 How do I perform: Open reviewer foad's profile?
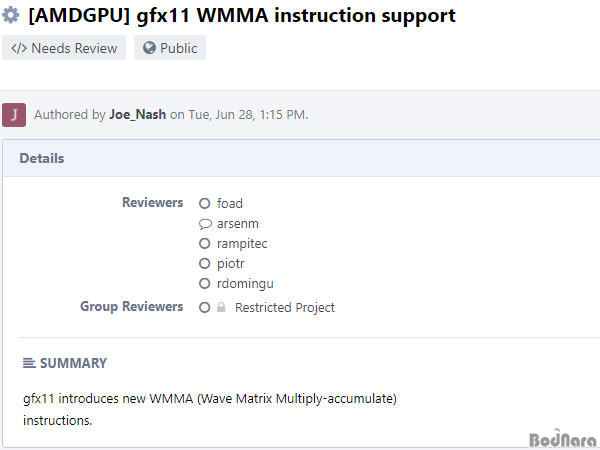(x=230, y=203)
